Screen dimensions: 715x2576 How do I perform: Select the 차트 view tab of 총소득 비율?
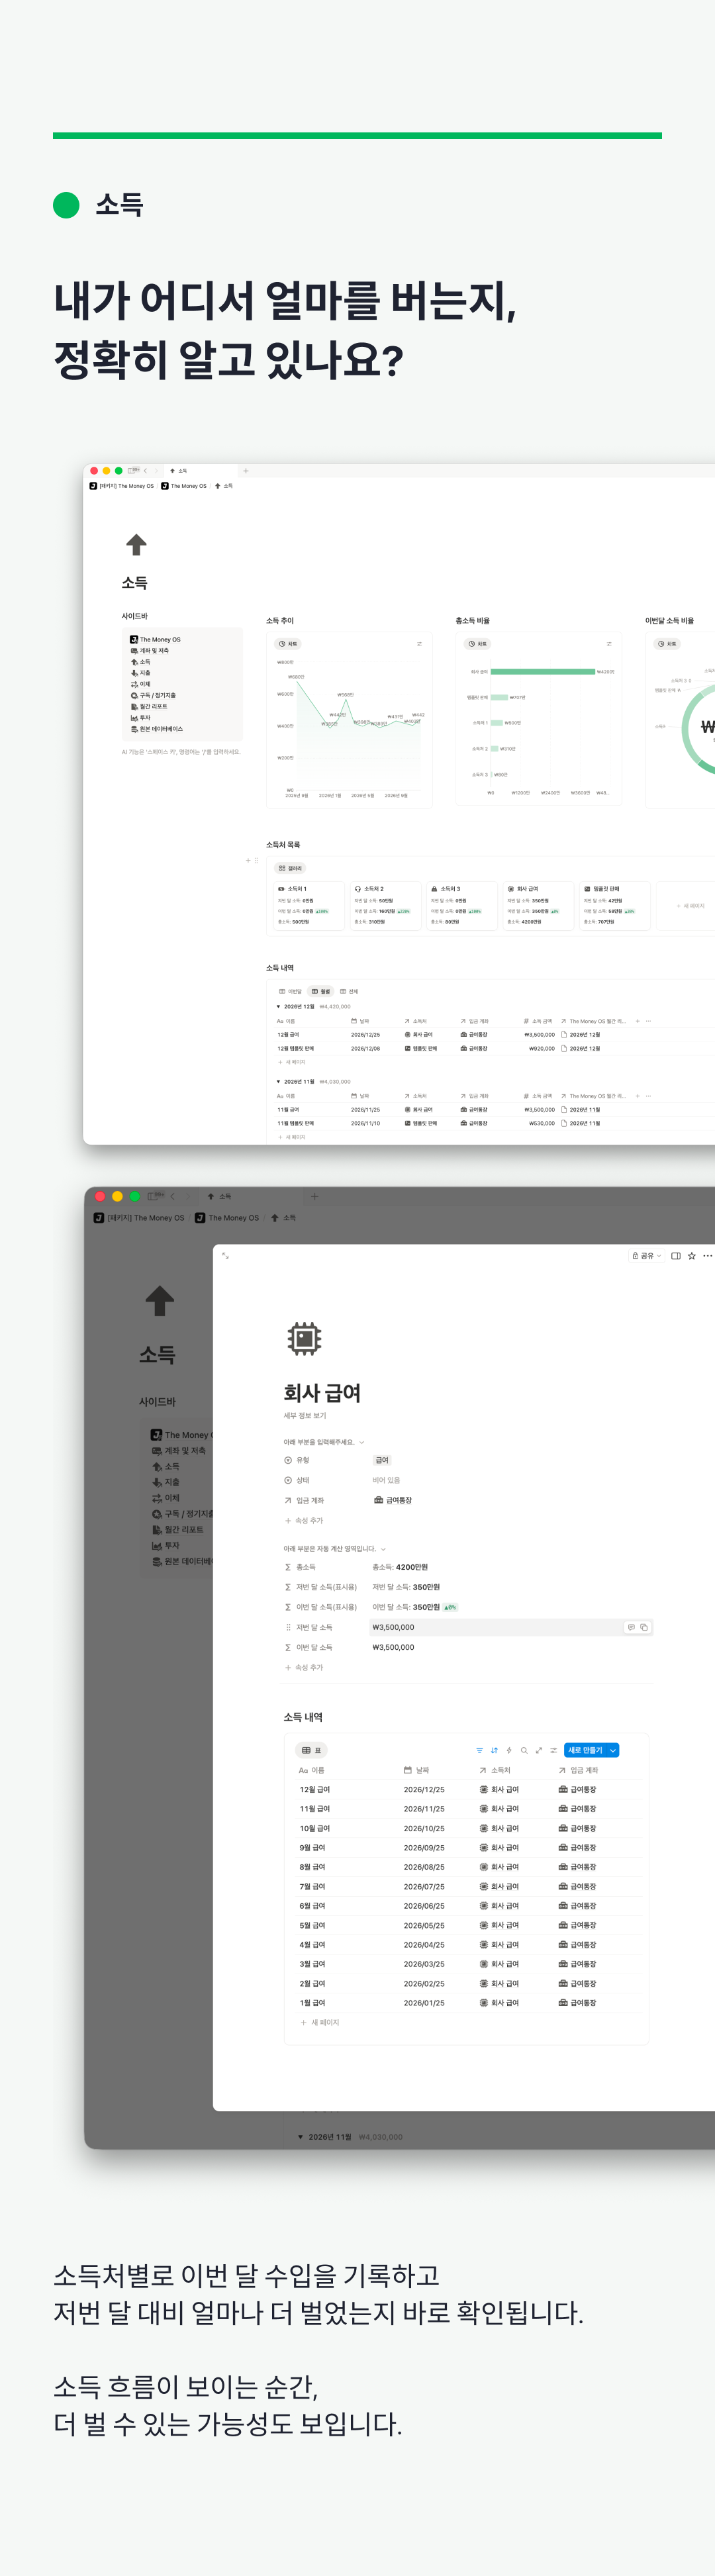point(477,644)
